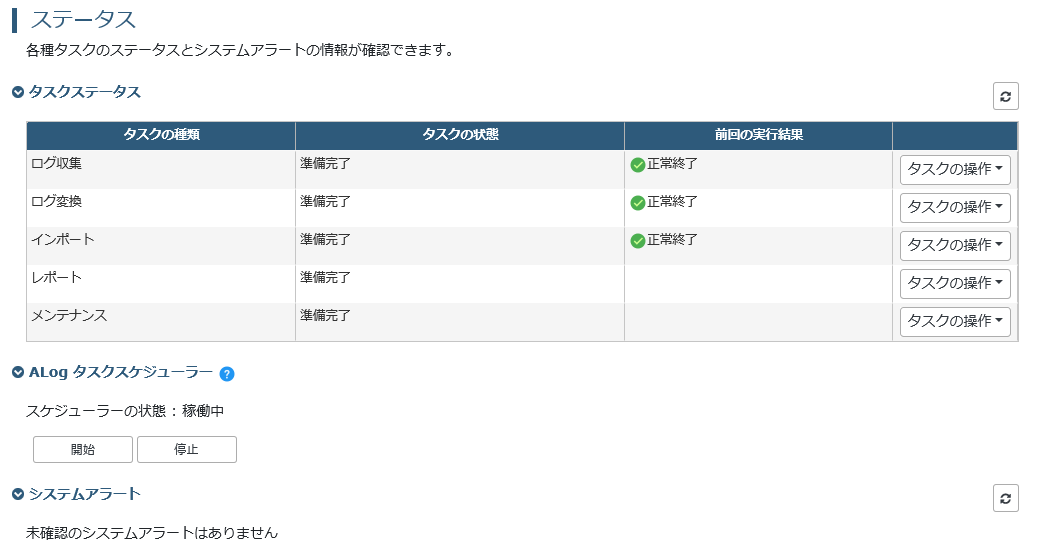Refresh the task status table
The height and width of the screenshot is (554, 1037).
coord(1005,96)
